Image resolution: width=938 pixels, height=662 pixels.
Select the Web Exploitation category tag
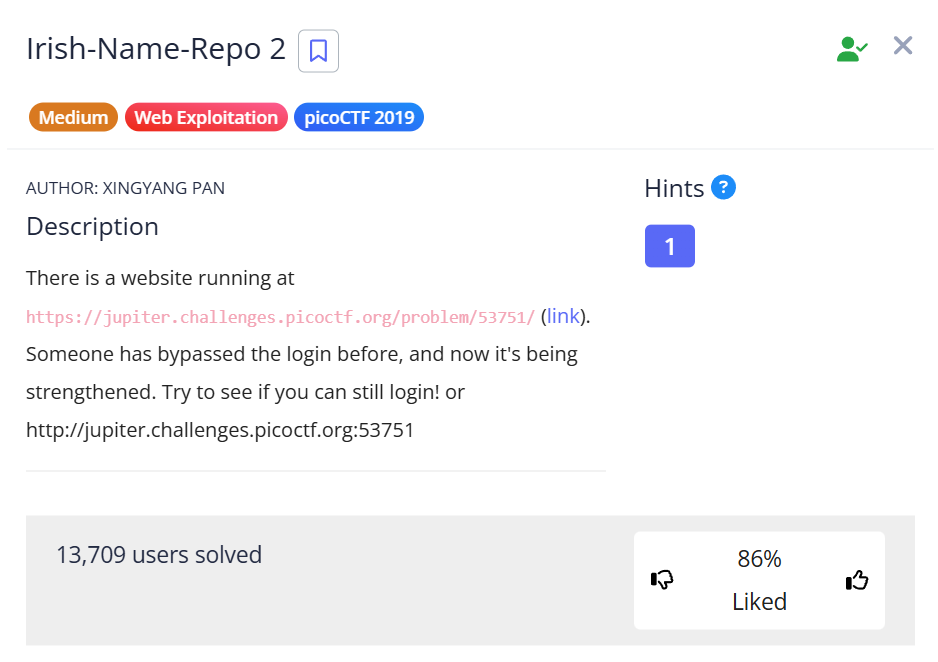click(206, 118)
